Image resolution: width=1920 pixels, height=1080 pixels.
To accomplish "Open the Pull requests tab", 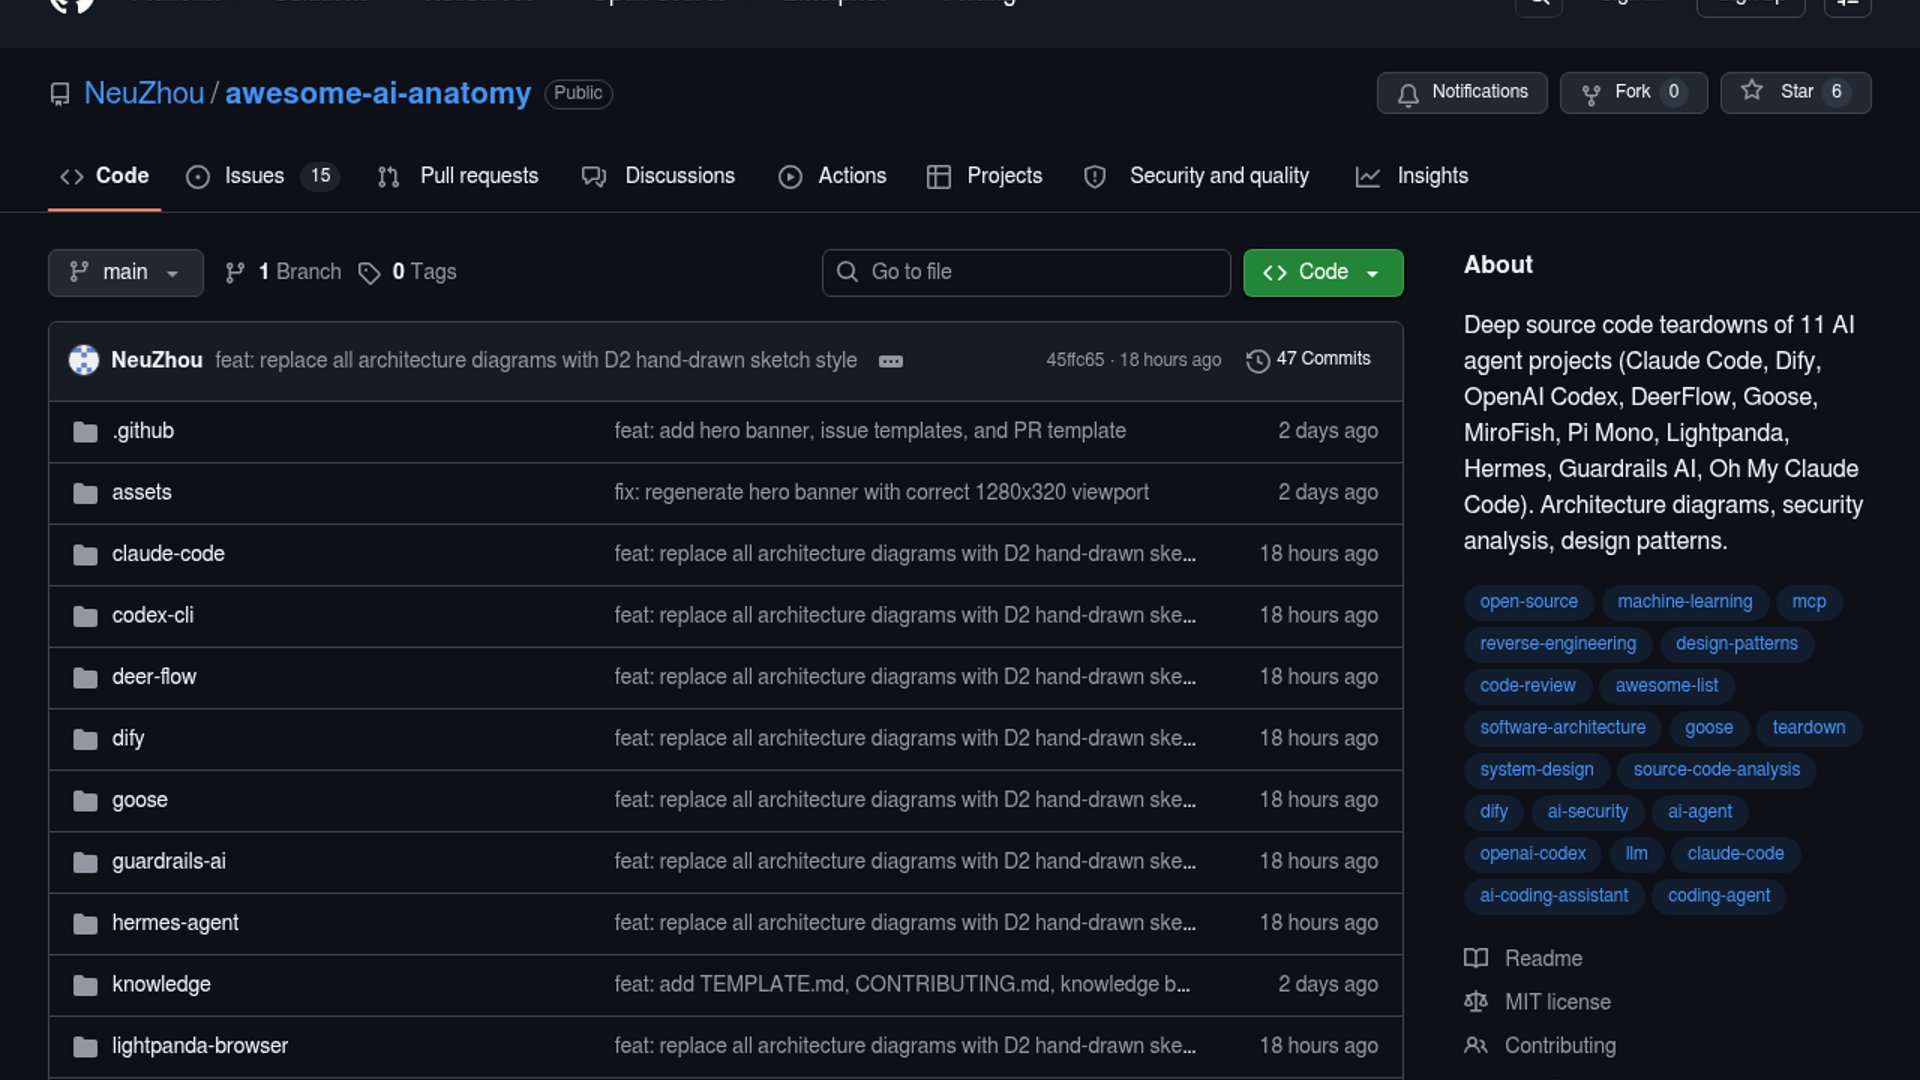I will [478, 176].
